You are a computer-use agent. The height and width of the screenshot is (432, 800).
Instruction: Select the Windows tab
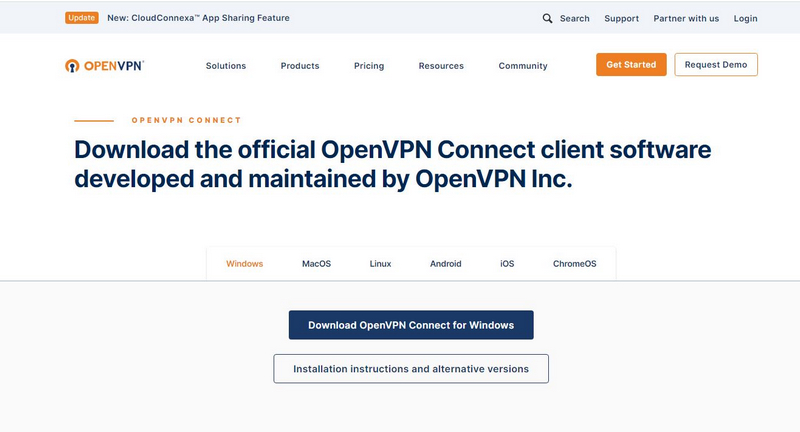[244, 264]
